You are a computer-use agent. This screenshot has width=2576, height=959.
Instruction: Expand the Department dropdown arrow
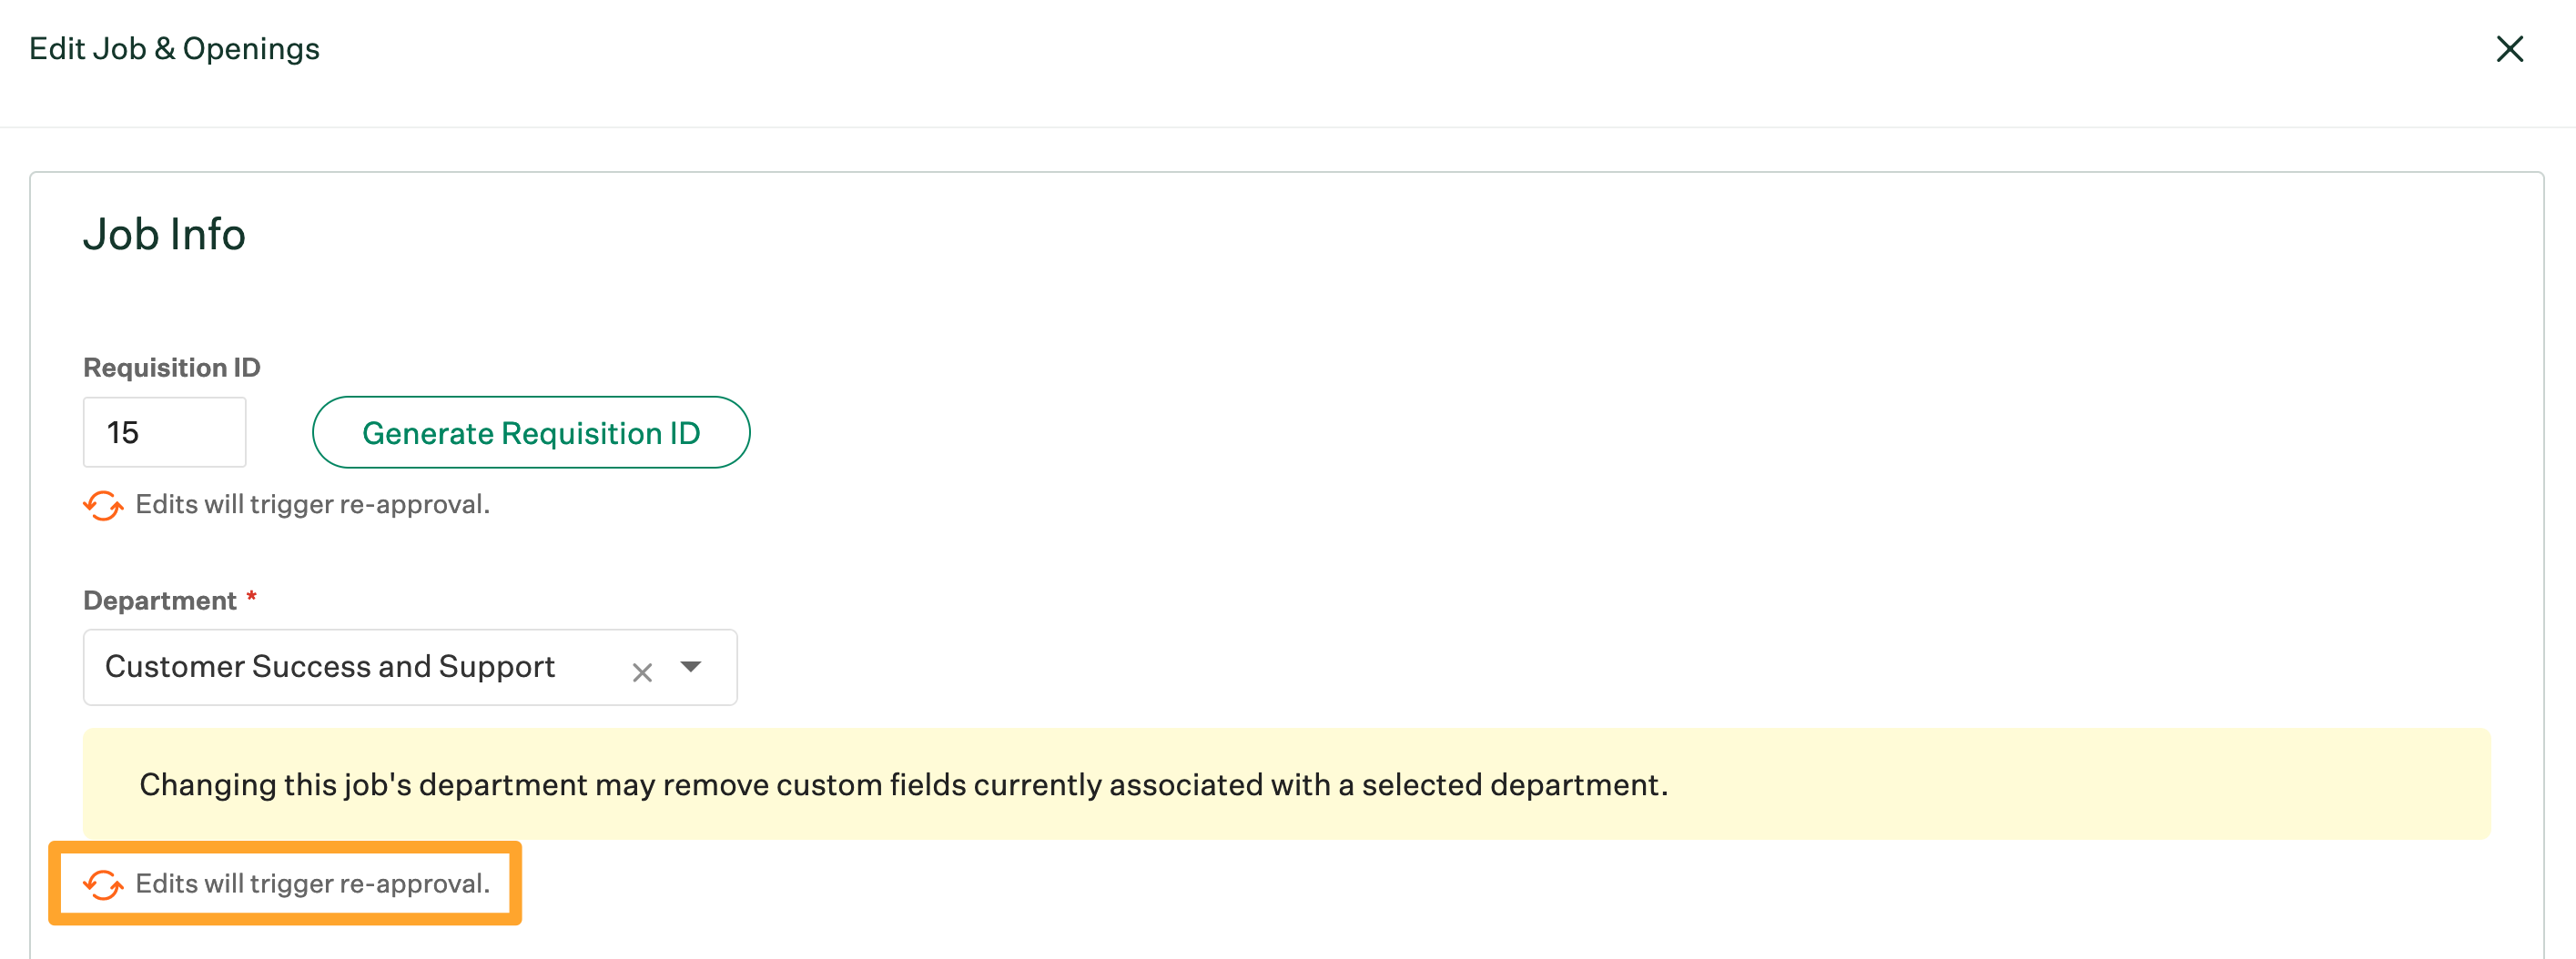point(691,667)
